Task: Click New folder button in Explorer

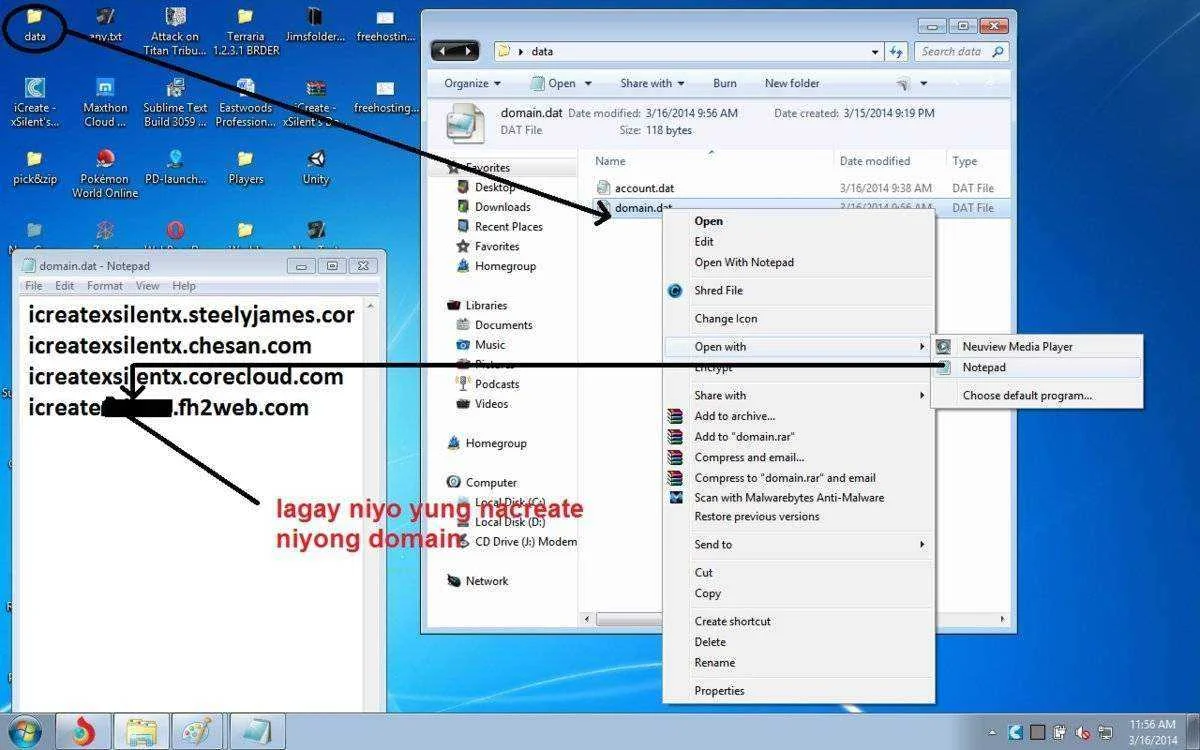Action: point(792,83)
